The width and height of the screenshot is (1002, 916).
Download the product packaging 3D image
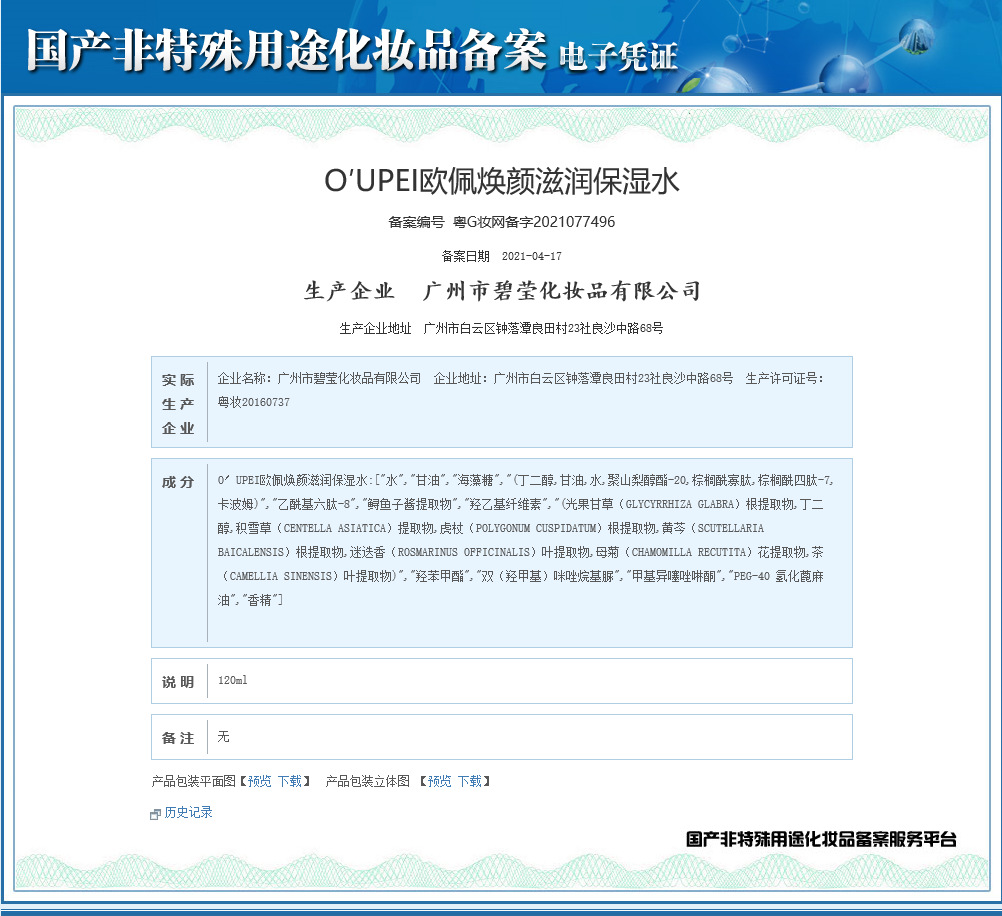470,781
